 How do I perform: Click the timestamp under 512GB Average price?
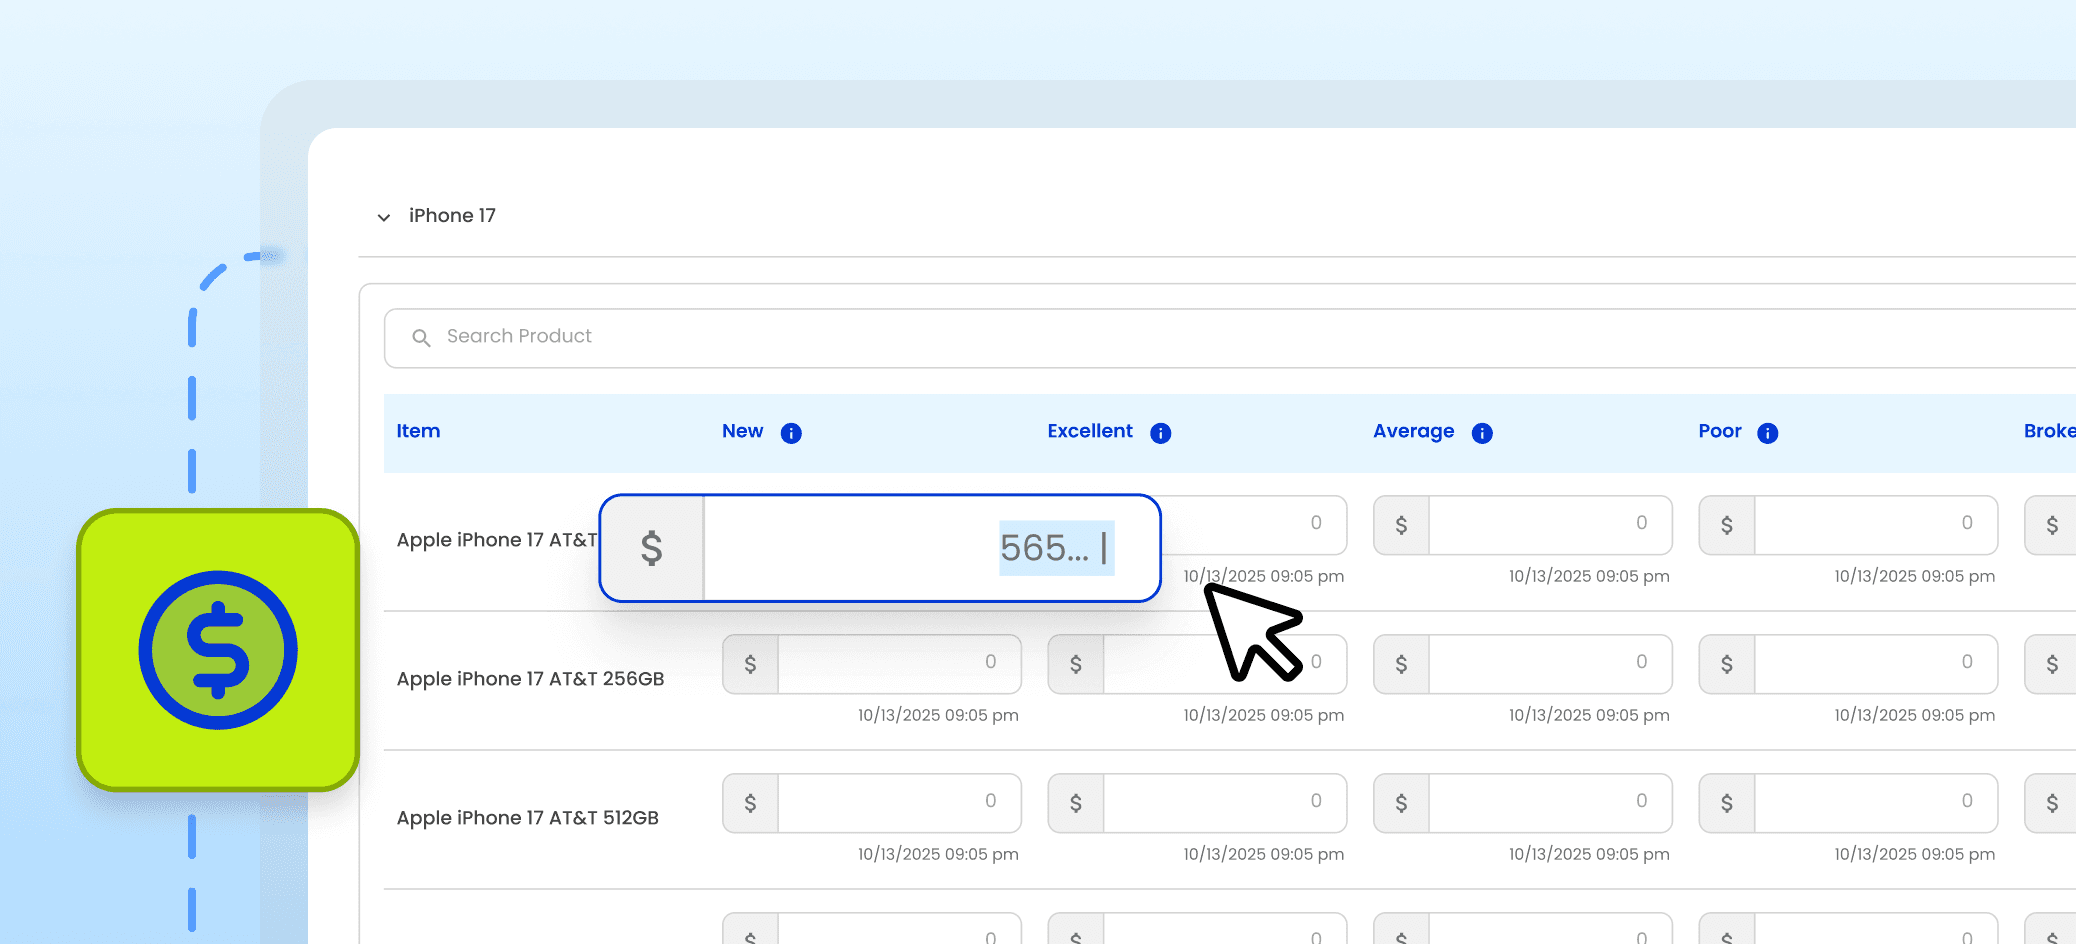(x=1589, y=854)
